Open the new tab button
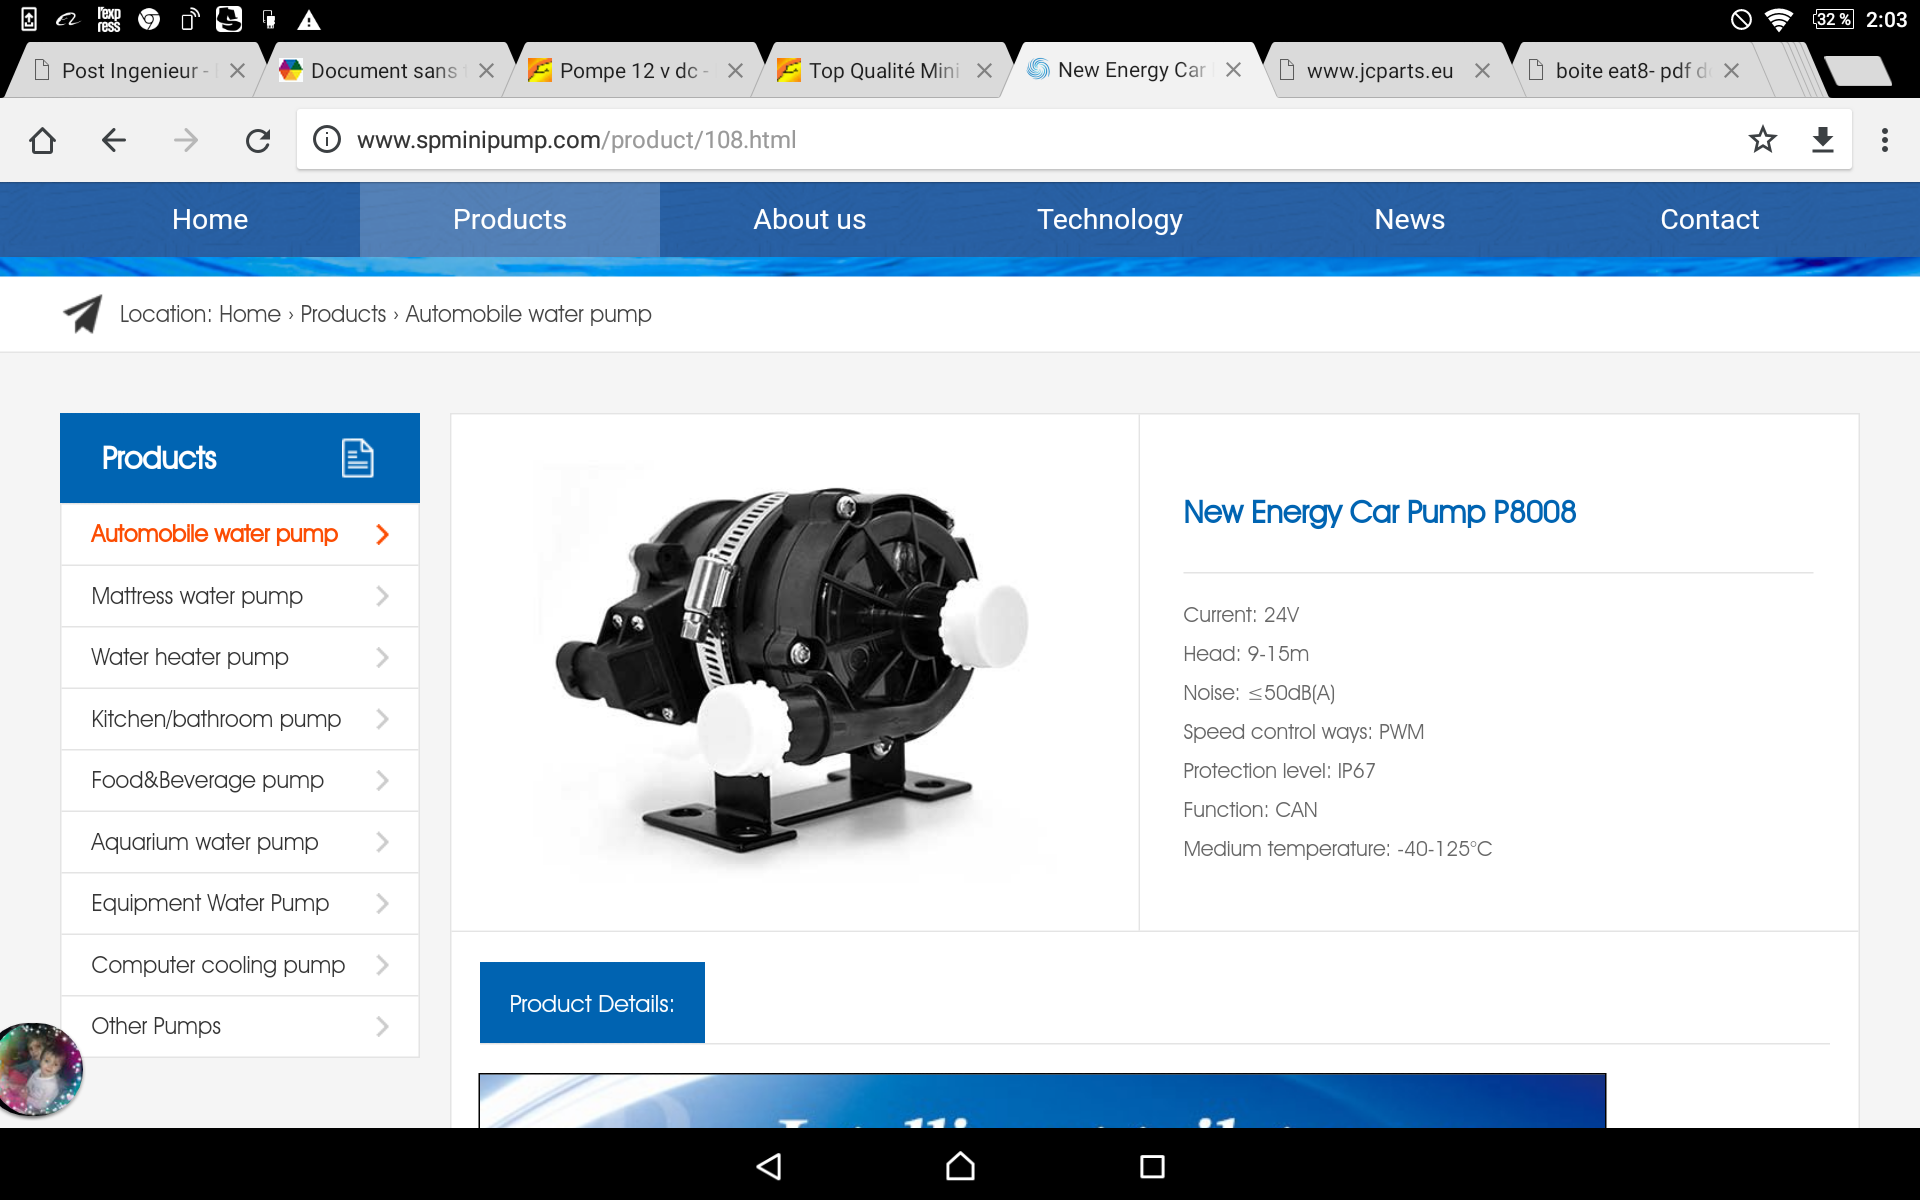1920x1200 pixels. coord(1856,71)
